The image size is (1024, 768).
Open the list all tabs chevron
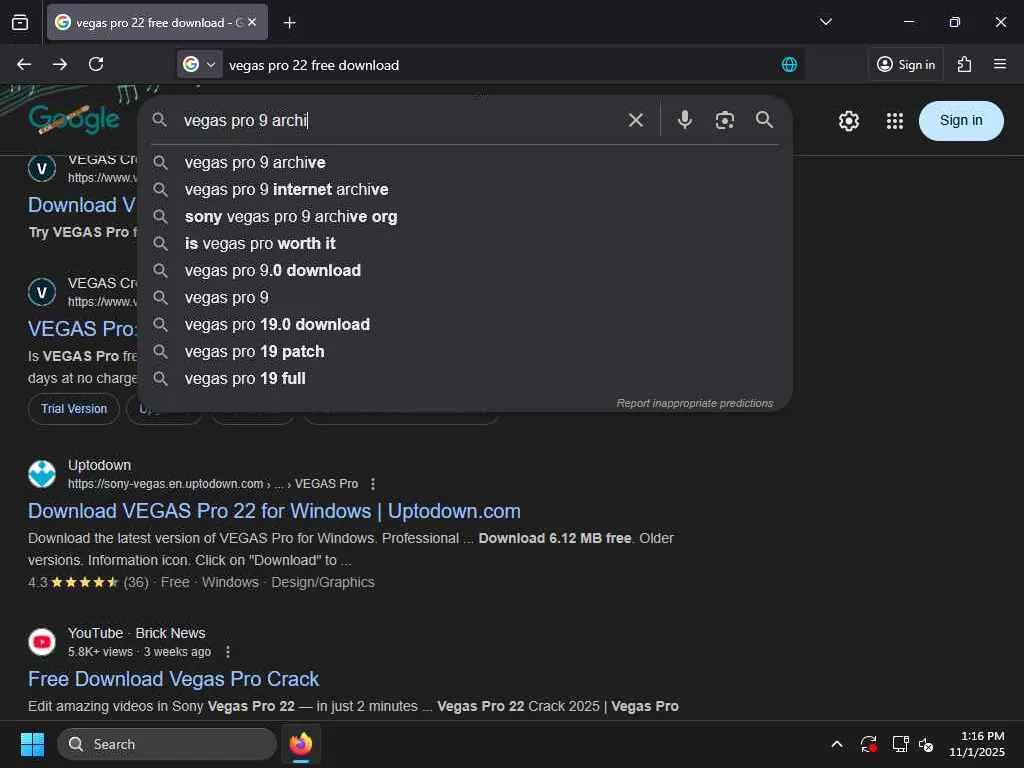coord(825,22)
